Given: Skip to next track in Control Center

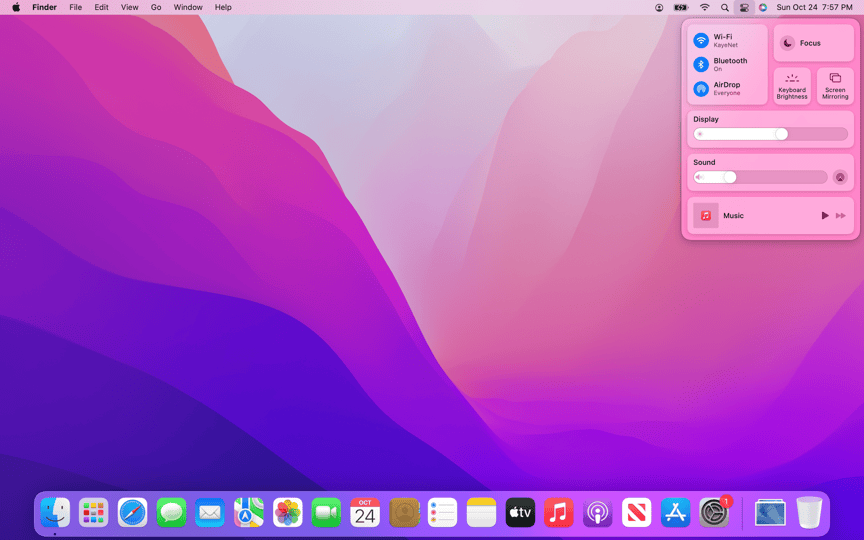Looking at the screenshot, I should click(841, 215).
